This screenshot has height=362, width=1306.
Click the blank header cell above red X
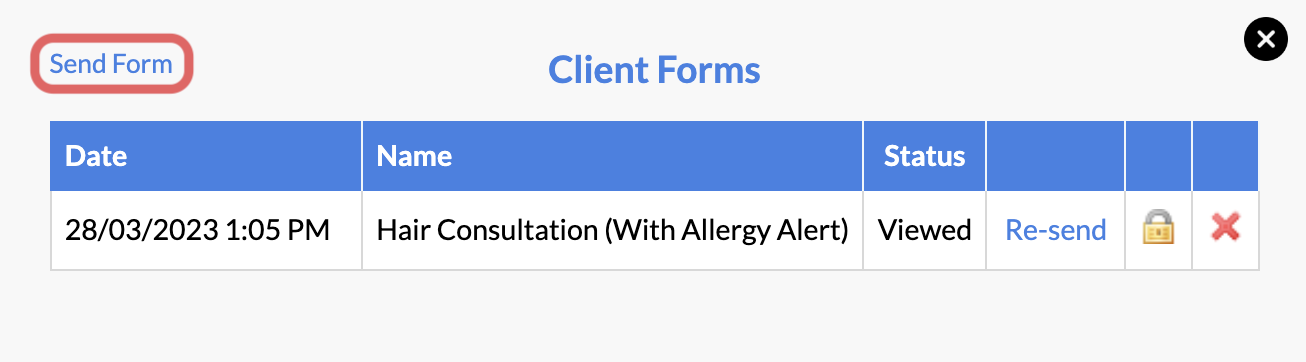pos(1226,156)
